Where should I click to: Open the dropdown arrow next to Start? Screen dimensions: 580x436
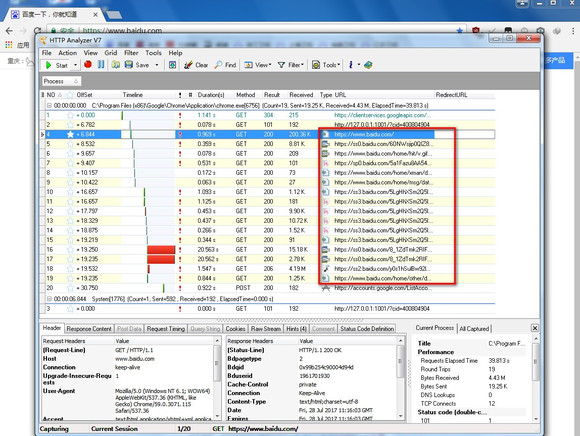tap(75, 65)
